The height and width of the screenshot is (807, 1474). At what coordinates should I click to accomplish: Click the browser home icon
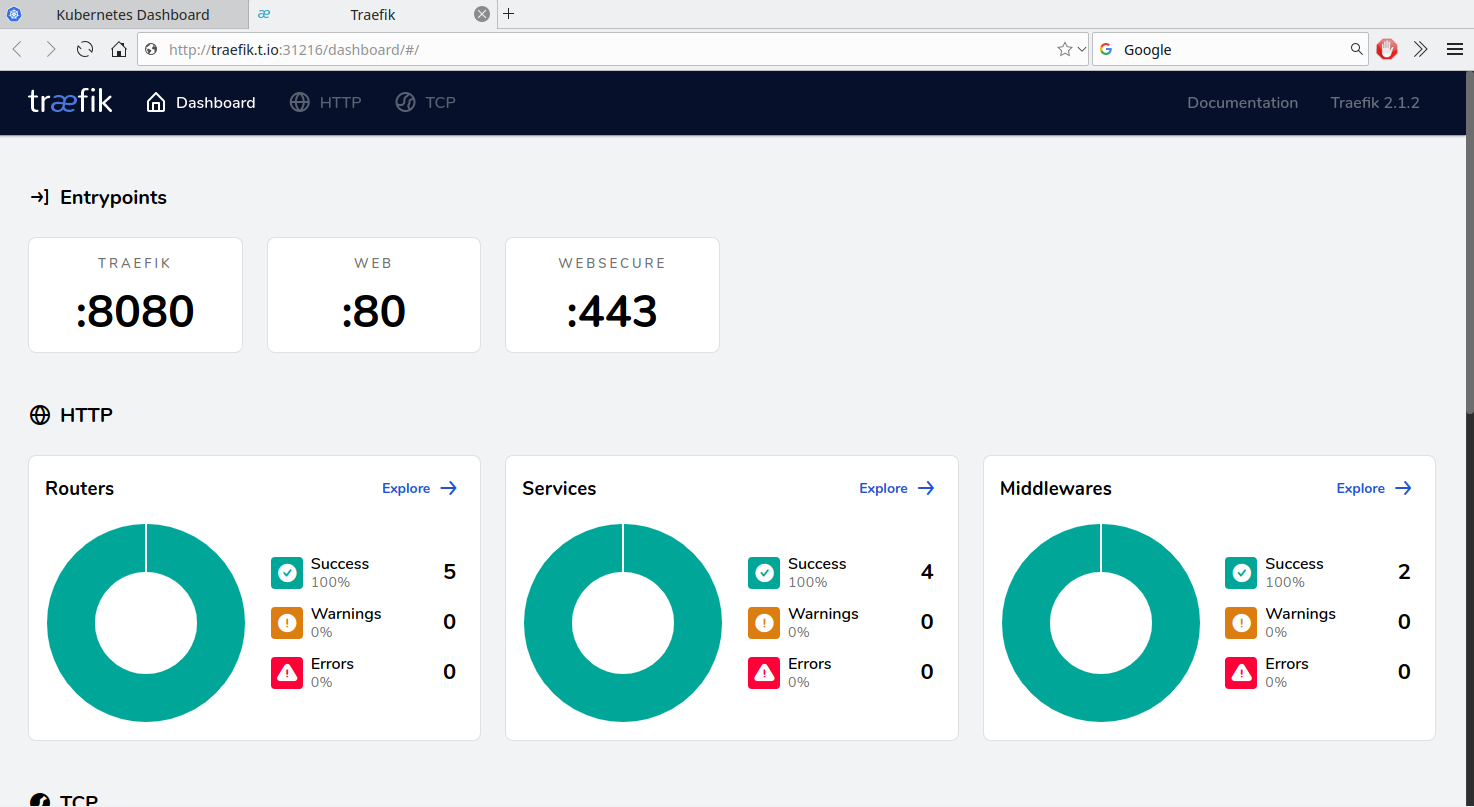(x=119, y=49)
